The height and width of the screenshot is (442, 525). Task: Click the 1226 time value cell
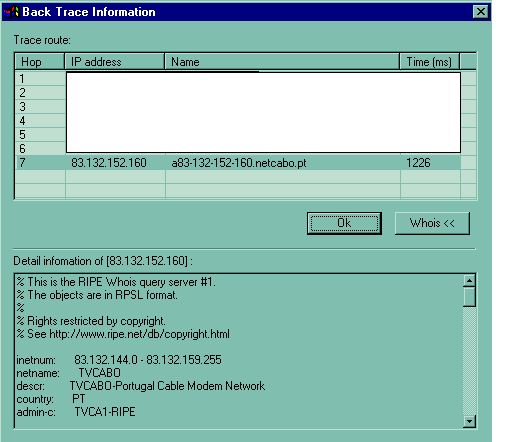(430, 163)
